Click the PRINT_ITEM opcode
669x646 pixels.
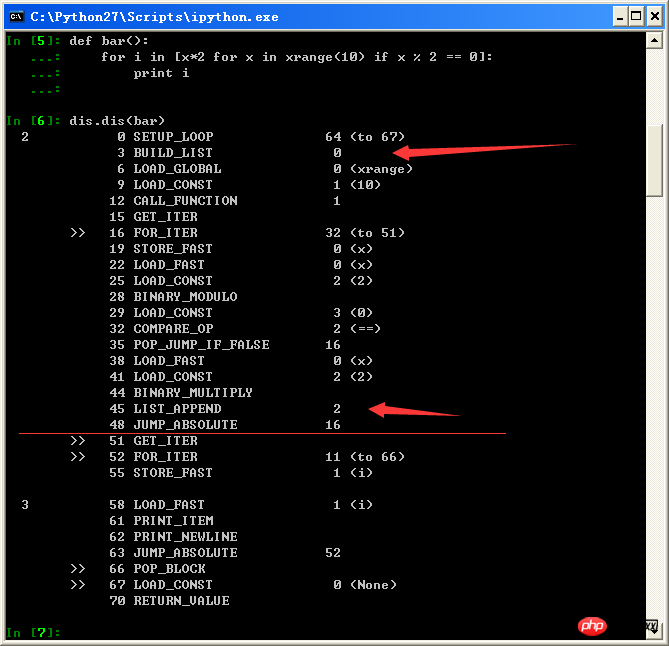point(173,521)
